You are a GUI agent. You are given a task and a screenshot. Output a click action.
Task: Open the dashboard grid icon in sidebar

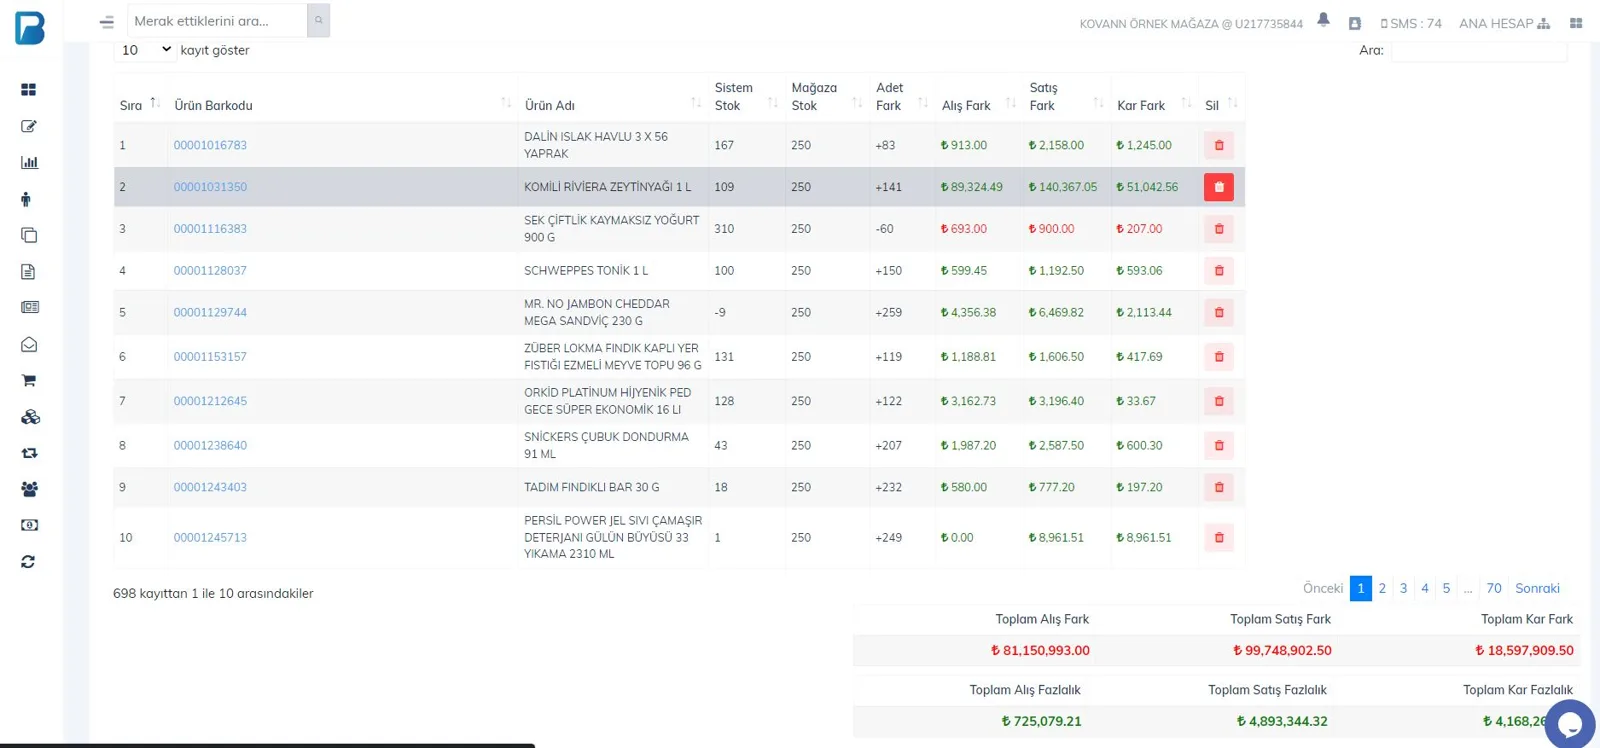(x=28, y=90)
